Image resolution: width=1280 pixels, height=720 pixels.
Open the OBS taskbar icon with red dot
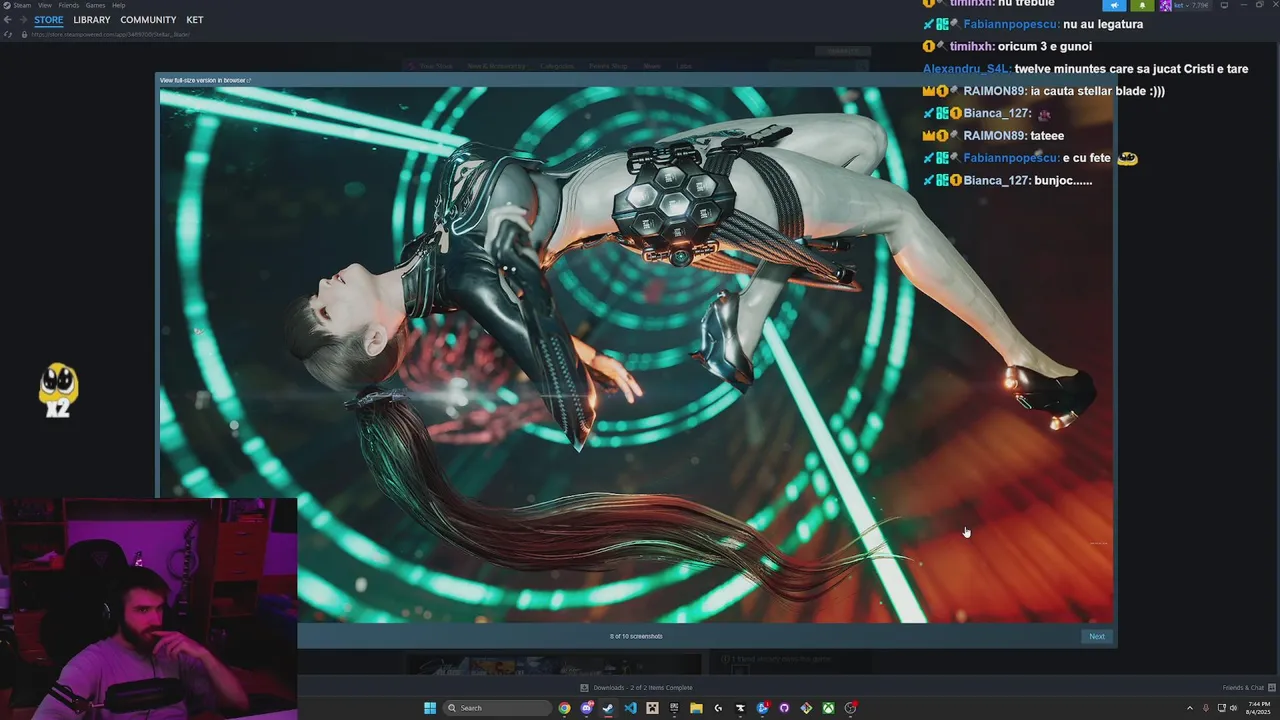[850, 708]
